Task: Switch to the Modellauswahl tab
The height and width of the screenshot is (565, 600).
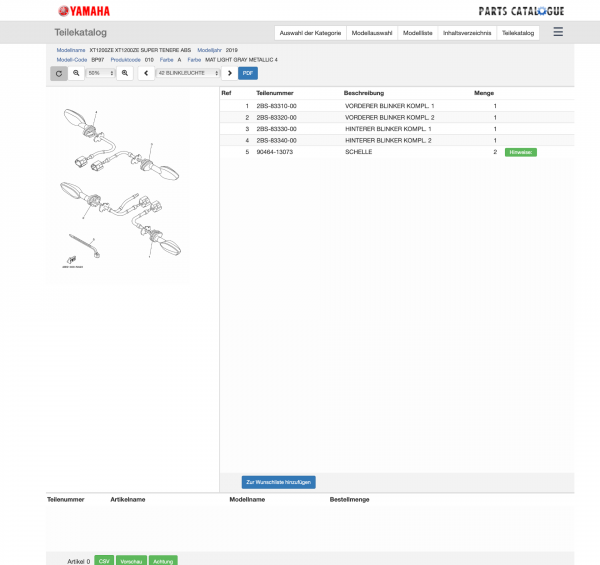Action: [372, 33]
